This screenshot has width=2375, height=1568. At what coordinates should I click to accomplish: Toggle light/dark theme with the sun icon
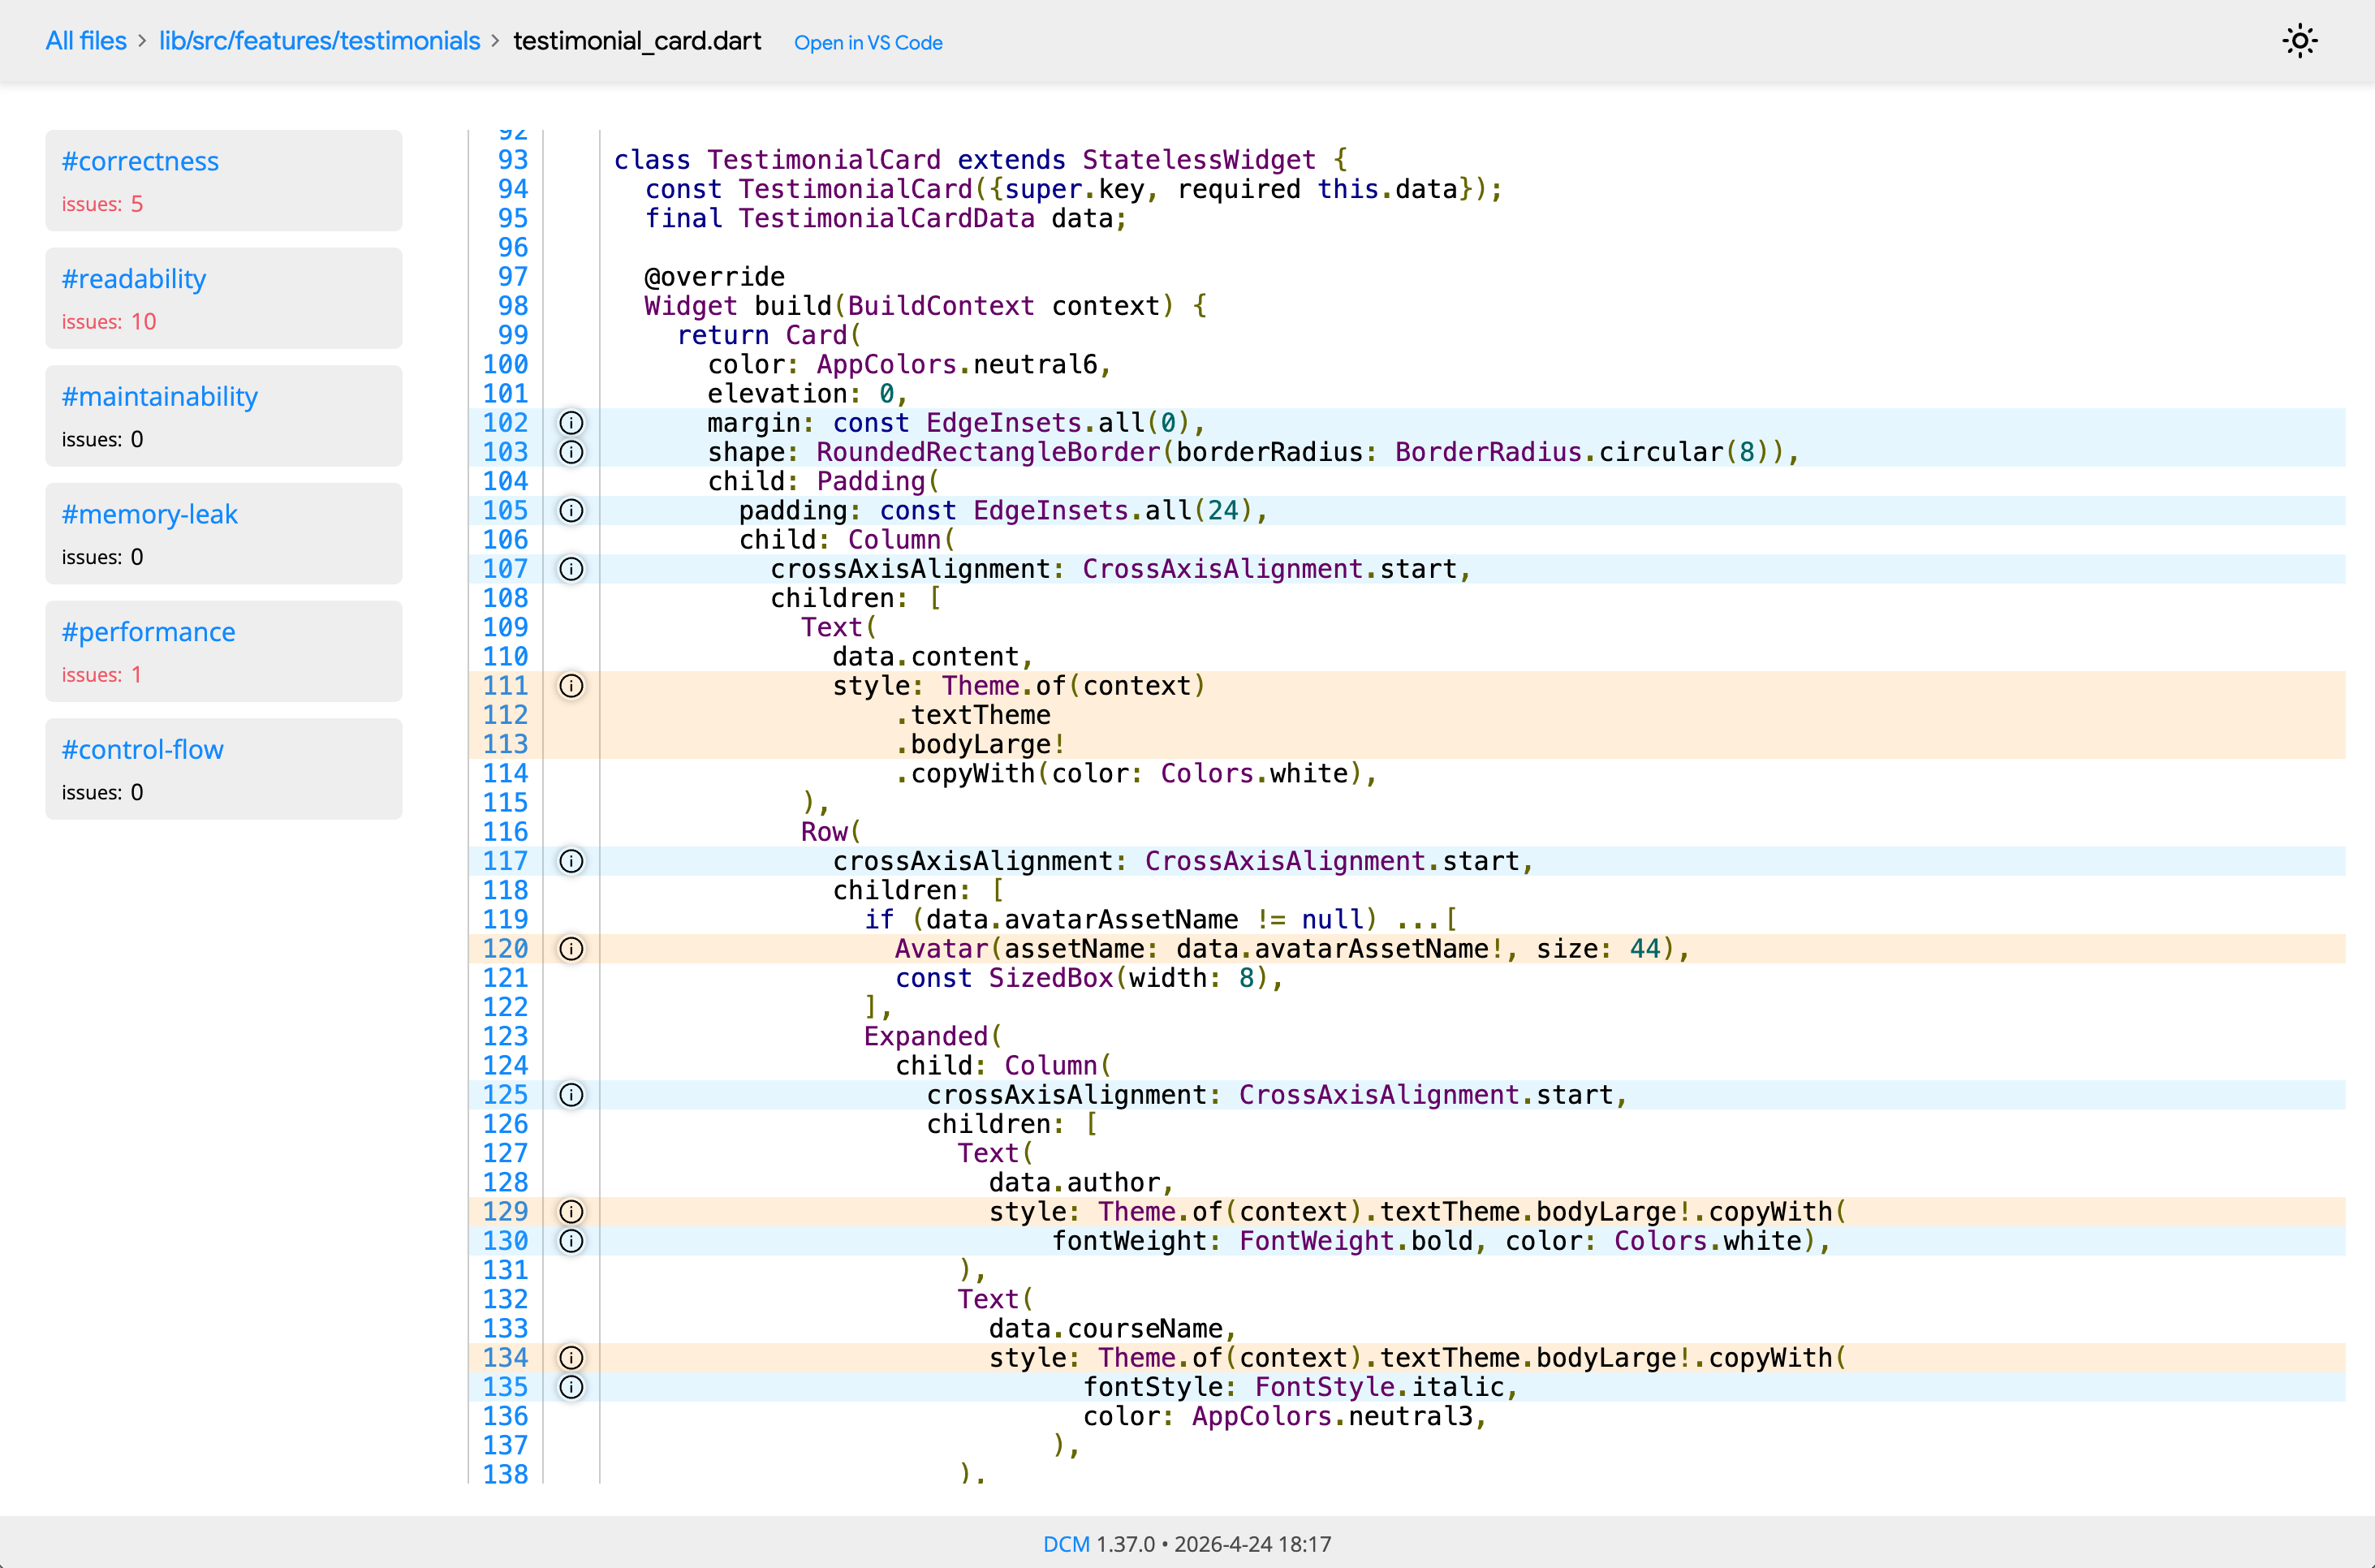point(2300,41)
